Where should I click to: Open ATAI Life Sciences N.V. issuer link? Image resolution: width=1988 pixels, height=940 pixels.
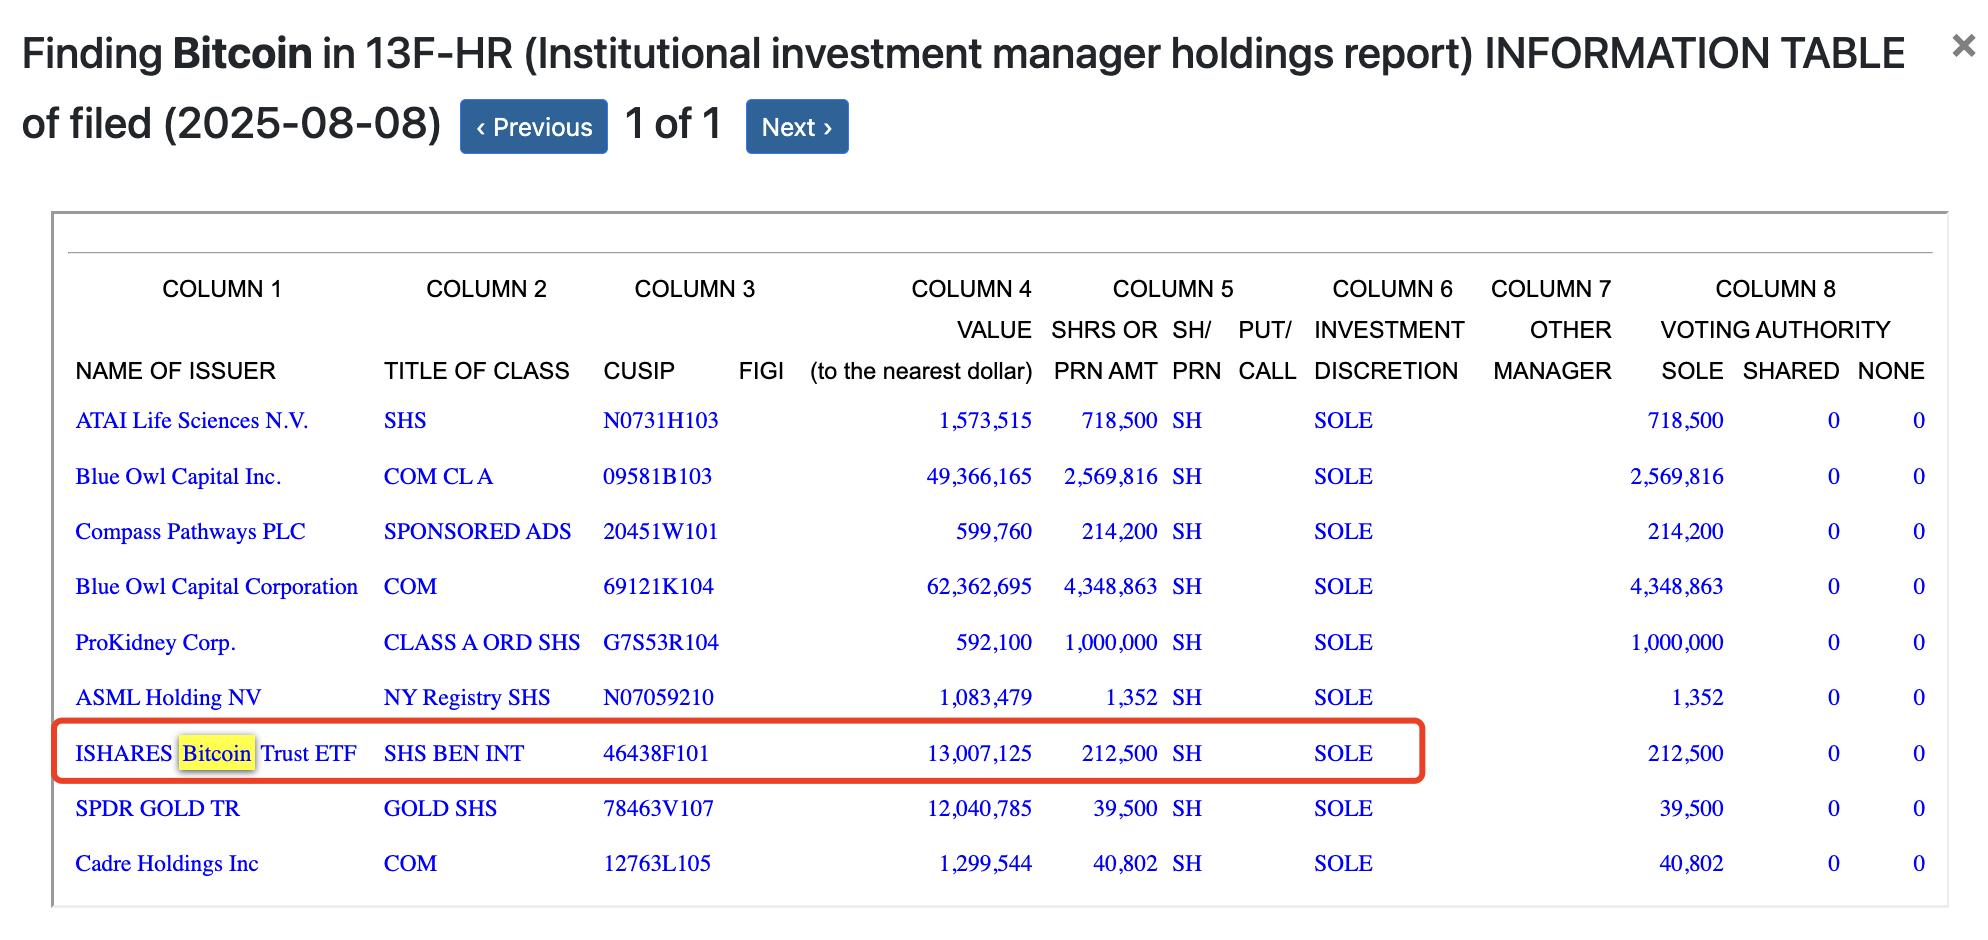pos(192,420)
